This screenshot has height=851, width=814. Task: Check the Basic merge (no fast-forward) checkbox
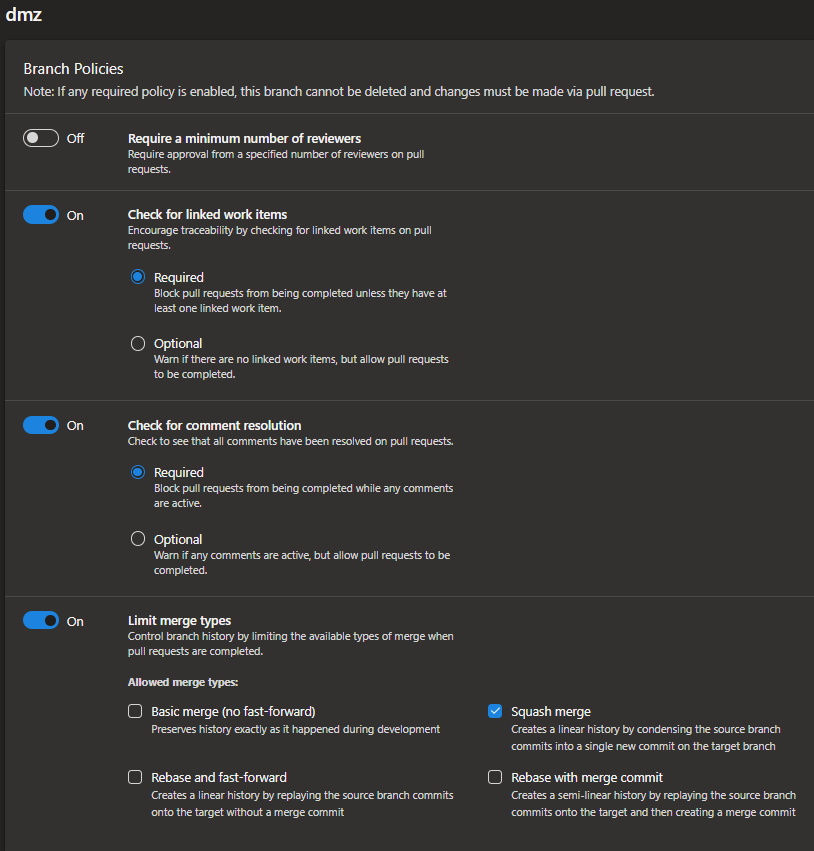pyautogui.click(x=135, y=710)
